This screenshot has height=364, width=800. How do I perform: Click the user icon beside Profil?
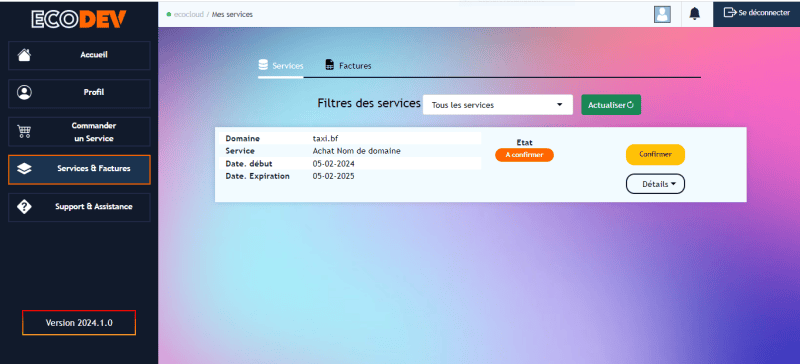pyautogui.click(x=24, y=92)
